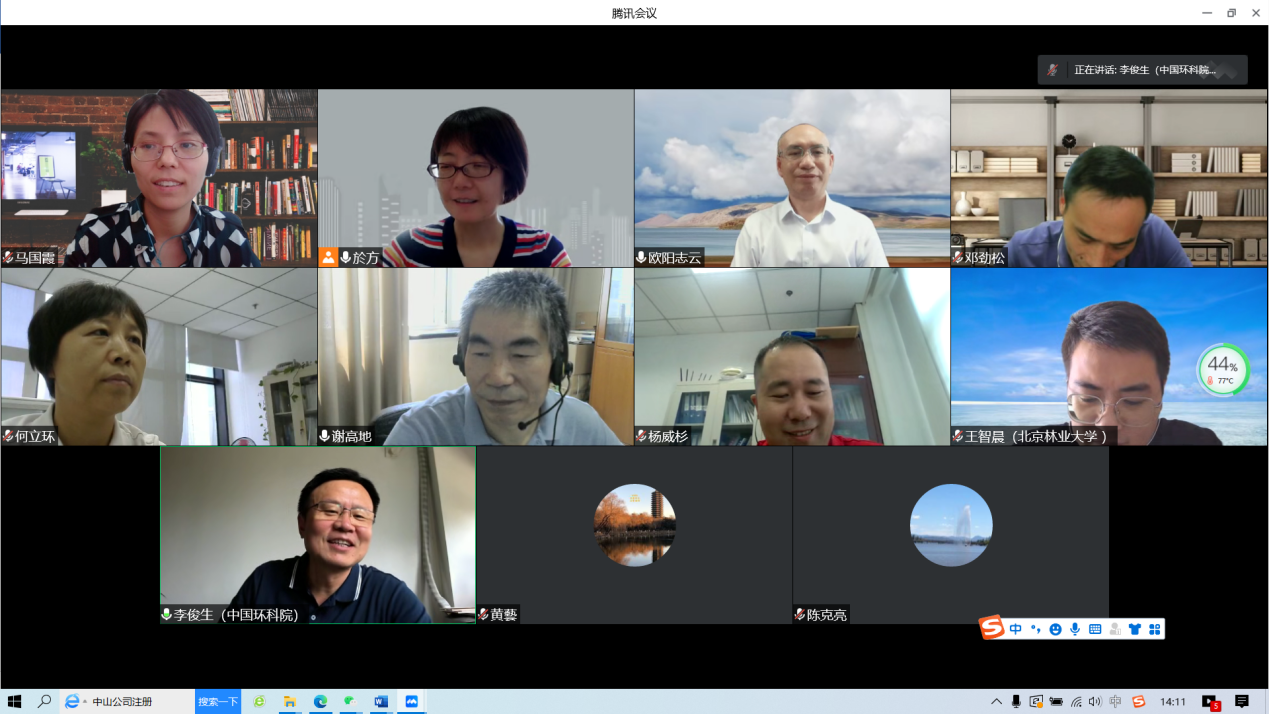Open Sogou soft keyboard icon
The width and height of the screenshot is (1269, 714).
point(1095,629)
